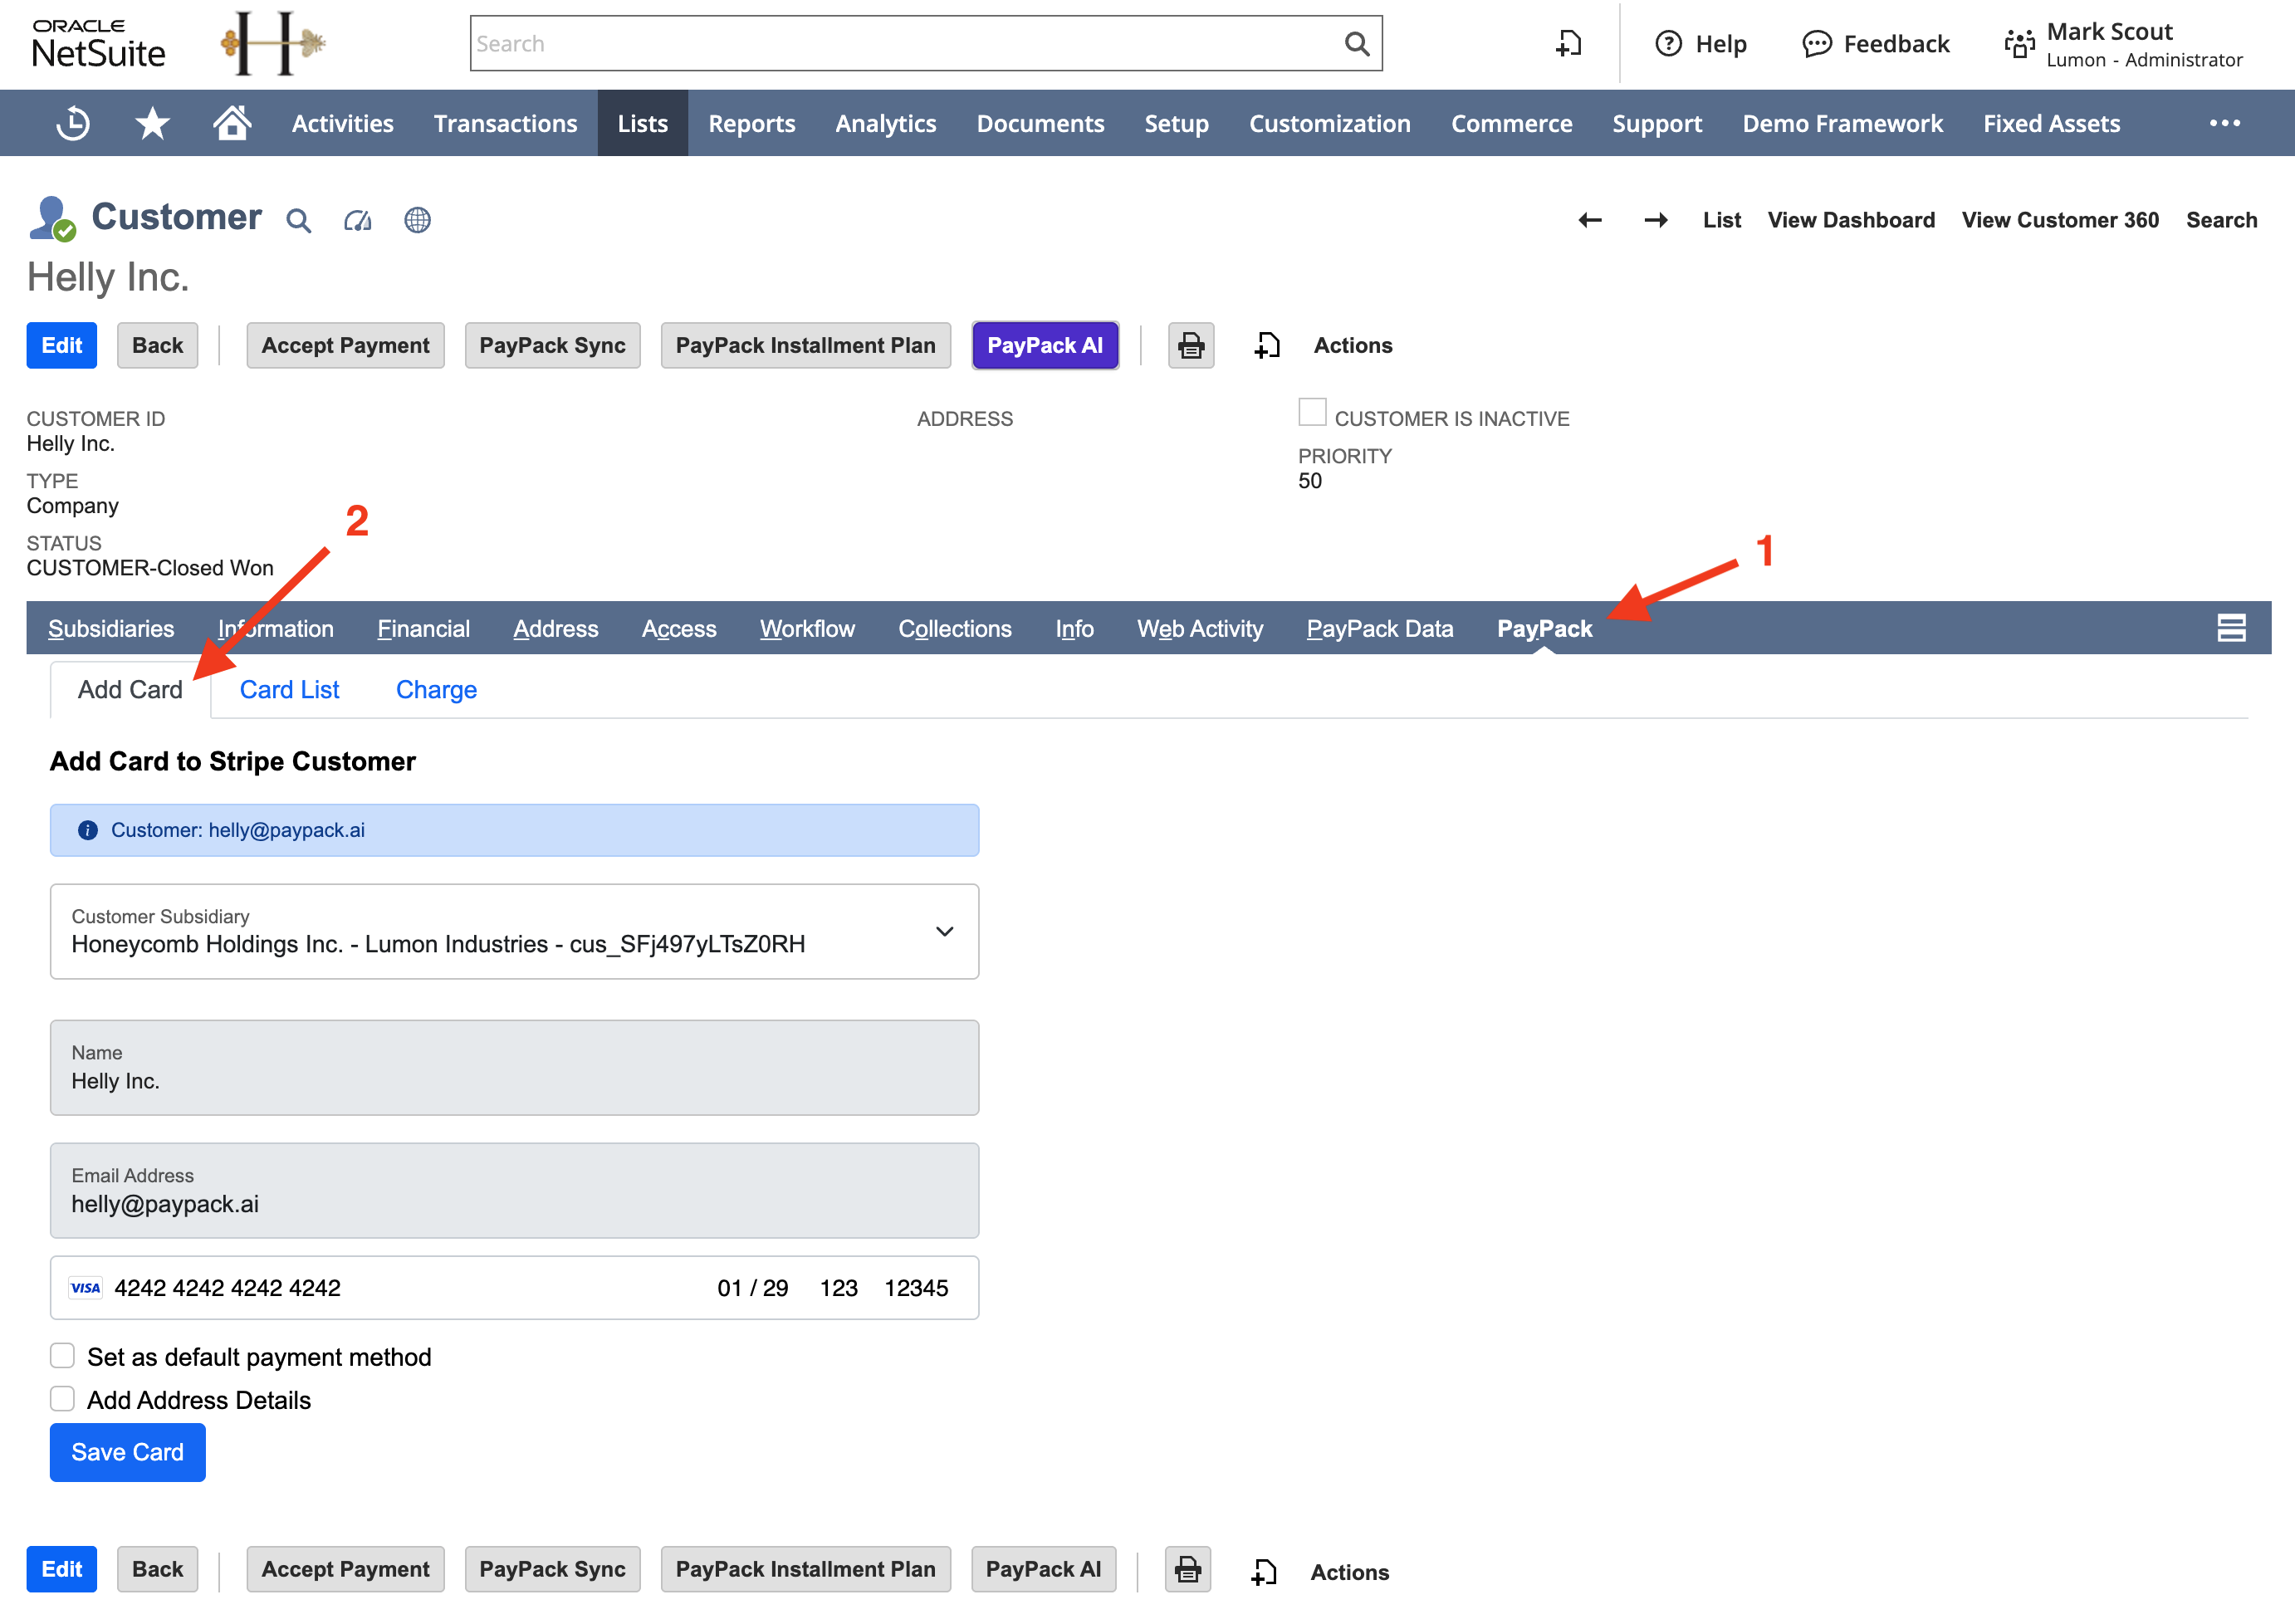2295x1624 pixels.
Task: Open the Activities menu
Action: (x=343, y=123)
